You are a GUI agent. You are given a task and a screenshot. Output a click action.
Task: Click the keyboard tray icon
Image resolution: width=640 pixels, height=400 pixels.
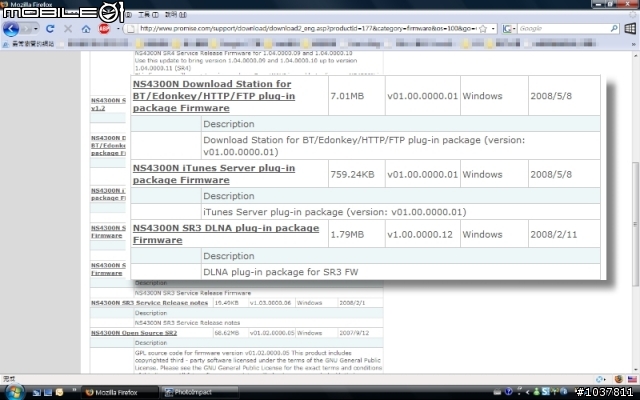tap(497, 392)
